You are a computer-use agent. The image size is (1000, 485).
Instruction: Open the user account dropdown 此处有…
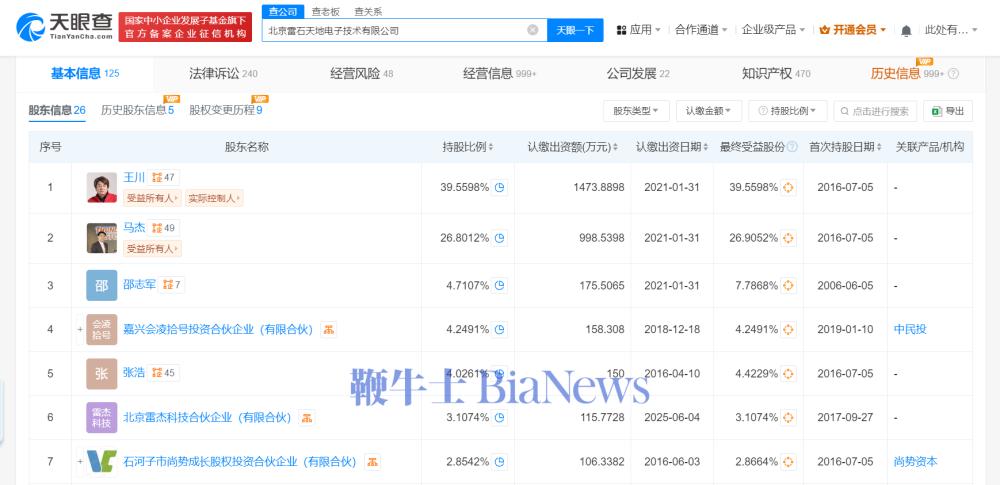pos(951,30)
